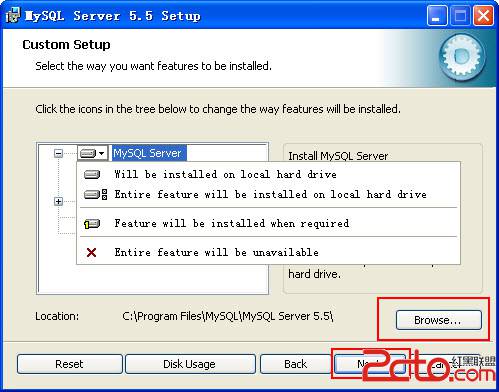Go Back to previous step

tap(295, 364)
